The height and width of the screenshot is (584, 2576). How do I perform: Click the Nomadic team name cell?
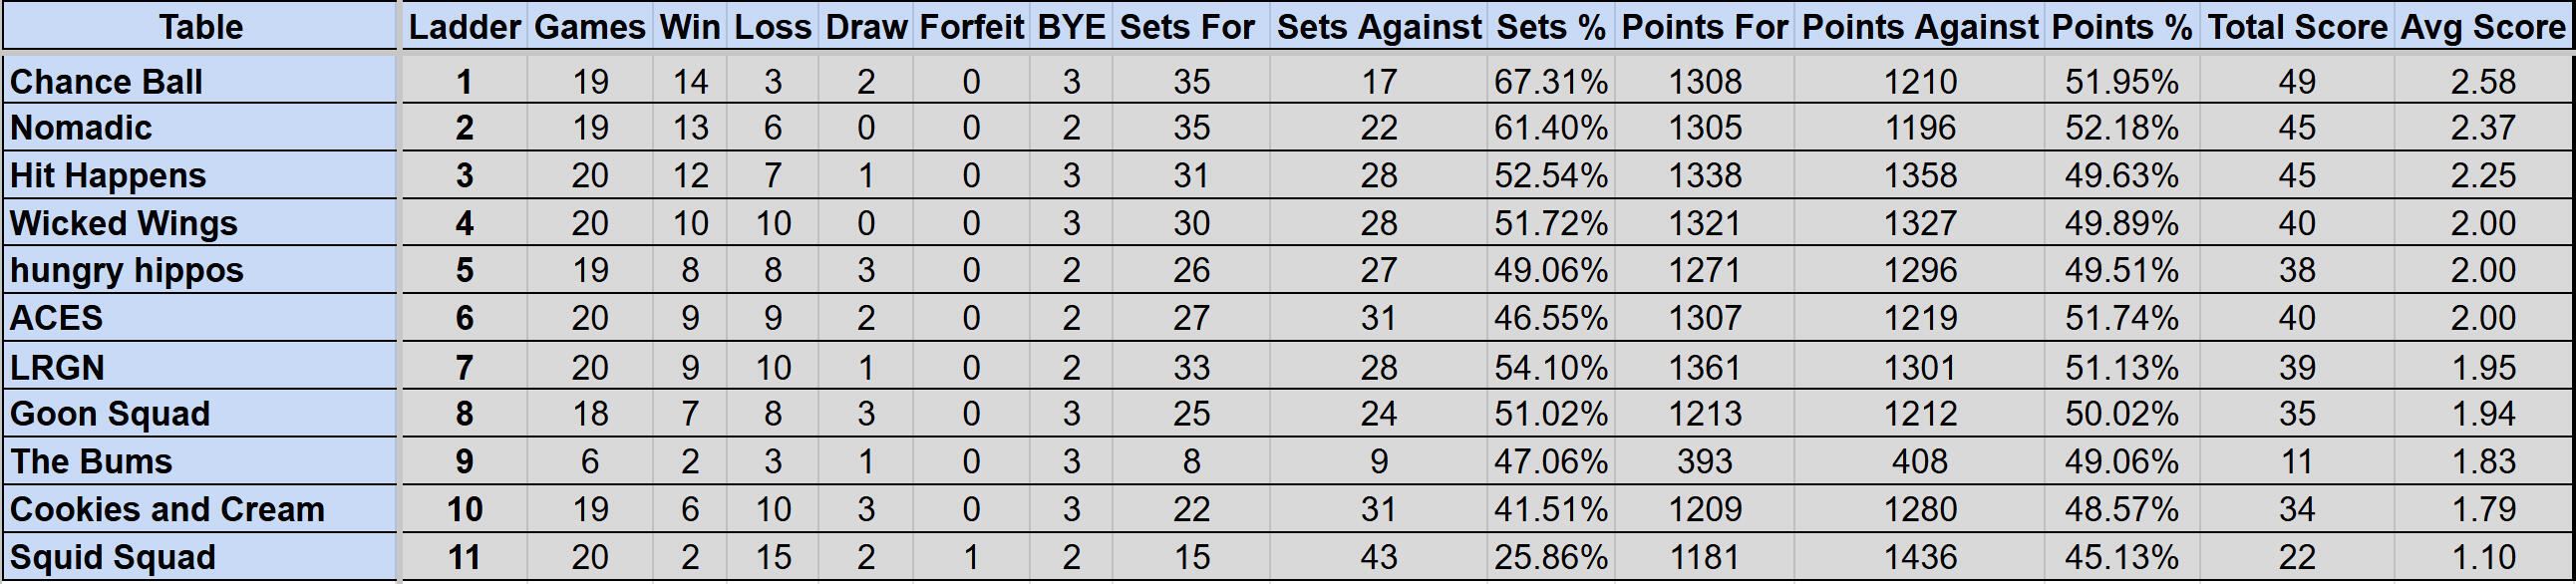point(81,128)
